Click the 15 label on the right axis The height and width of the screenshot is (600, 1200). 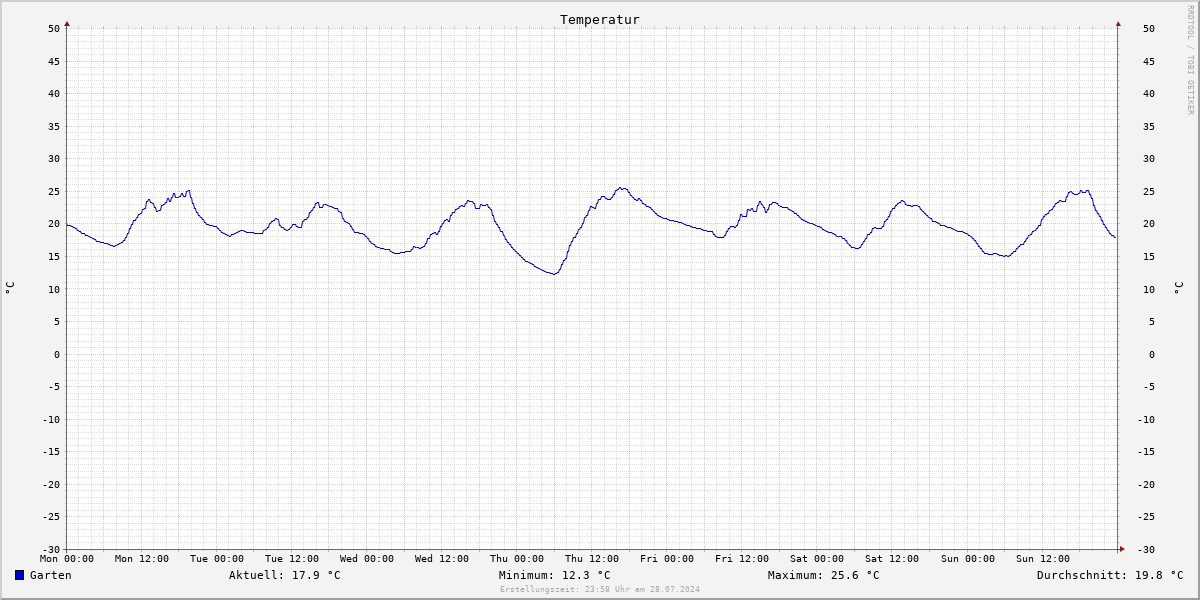tap(1149, 256)
